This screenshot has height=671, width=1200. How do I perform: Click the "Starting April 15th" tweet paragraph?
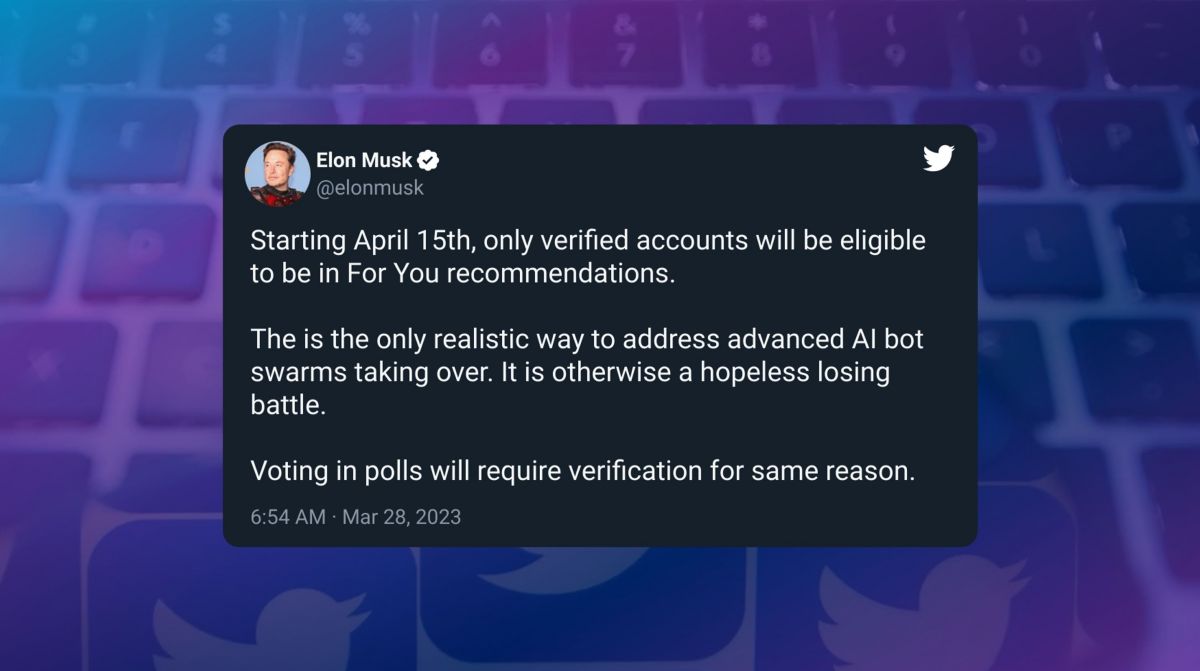tap(588, 257)
